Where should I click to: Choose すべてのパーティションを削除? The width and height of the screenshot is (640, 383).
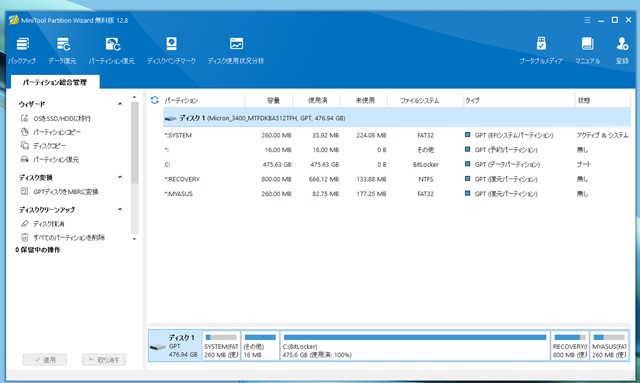pos(63,237)
